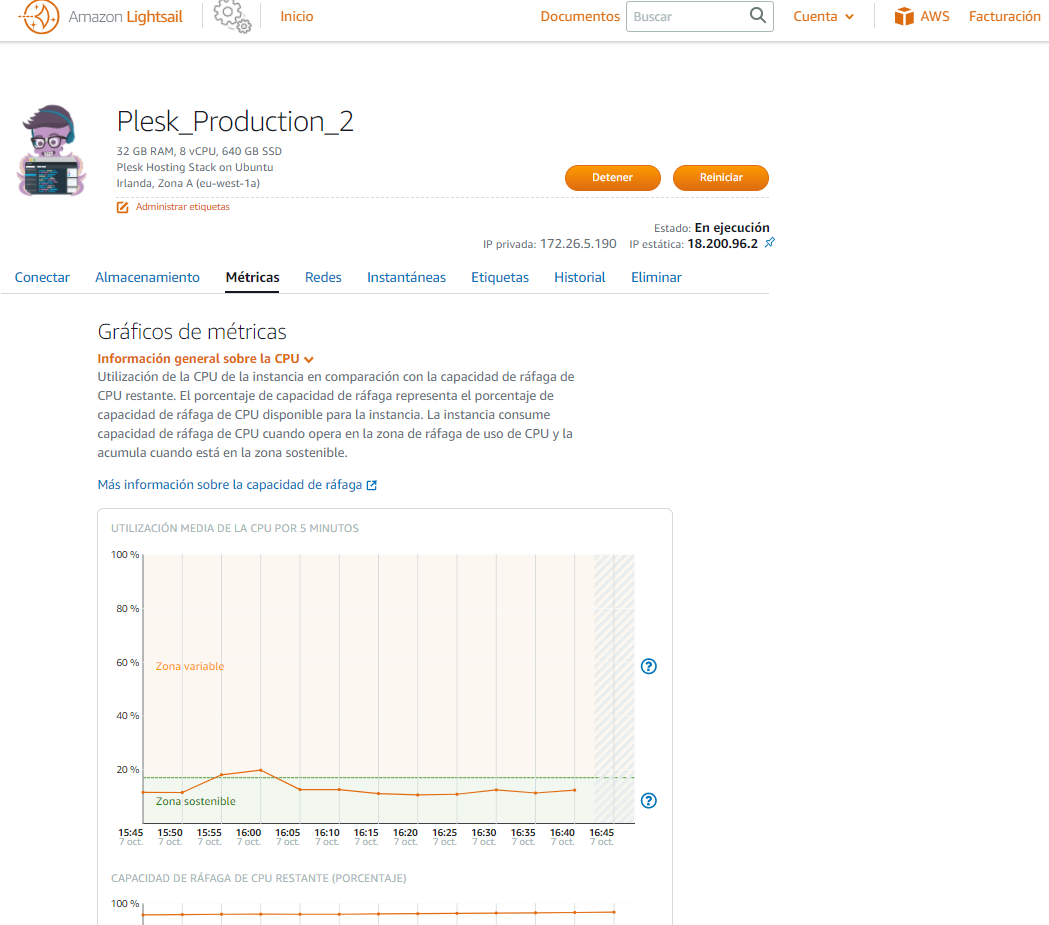Click the pin icon next to static IP
Viewport: 1049px width, 925px height.
click(769, 243)
